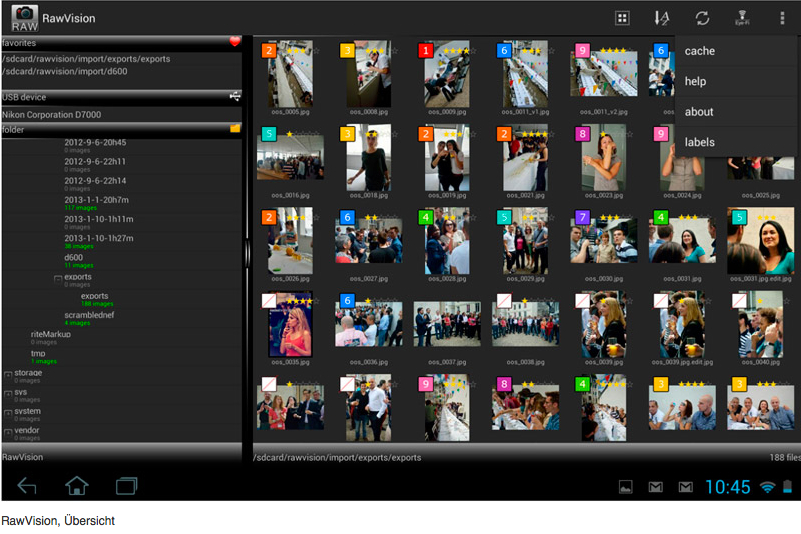Click the 188 files count

point(785,457)
